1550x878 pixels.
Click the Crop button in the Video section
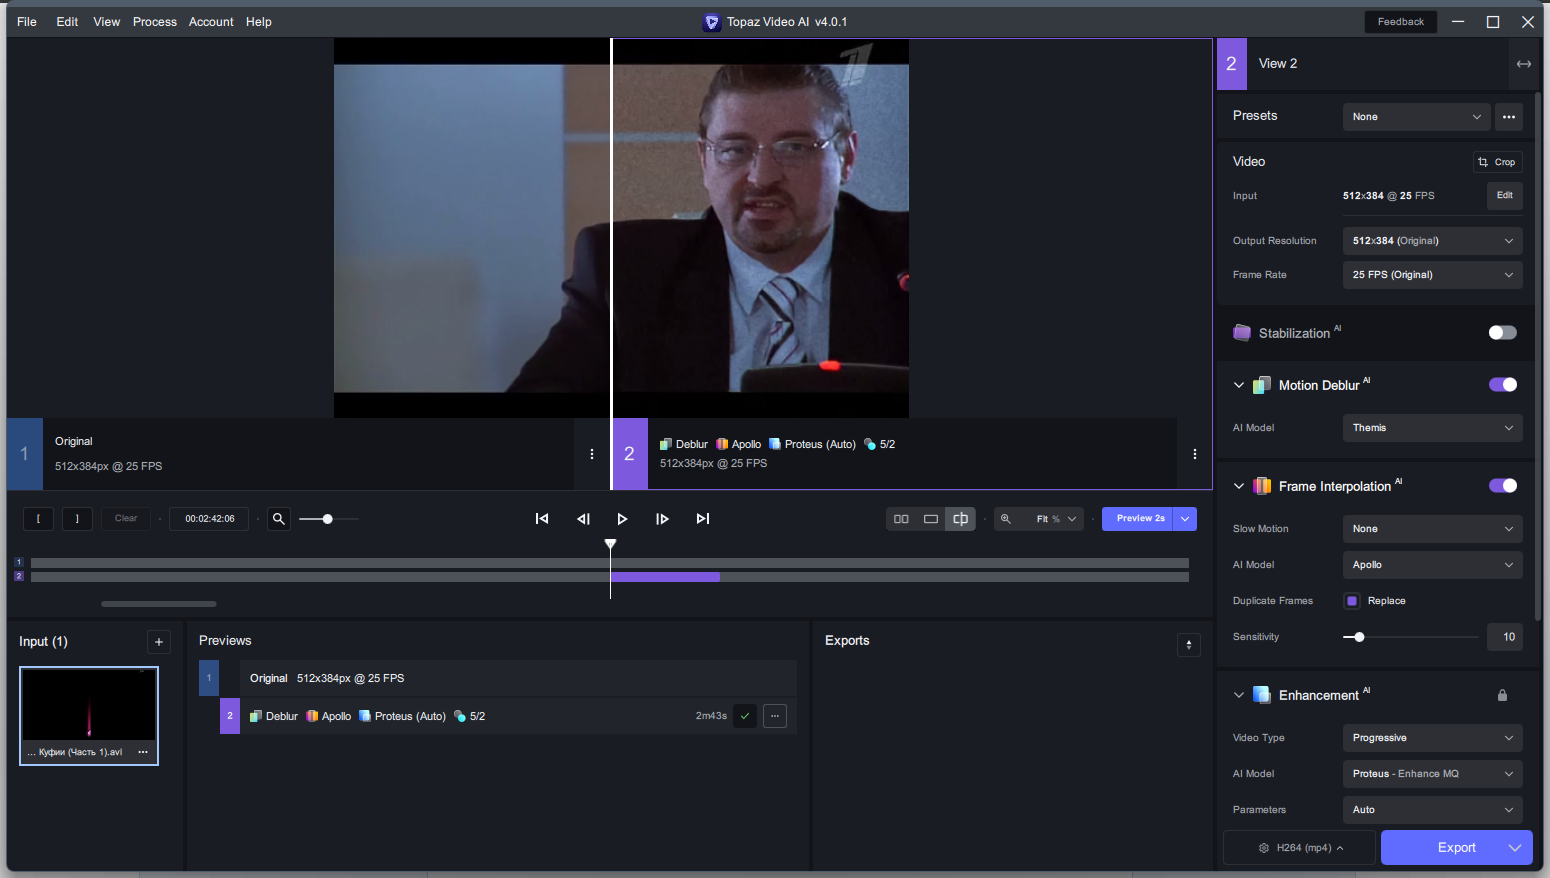click(x=1497, y=162)
